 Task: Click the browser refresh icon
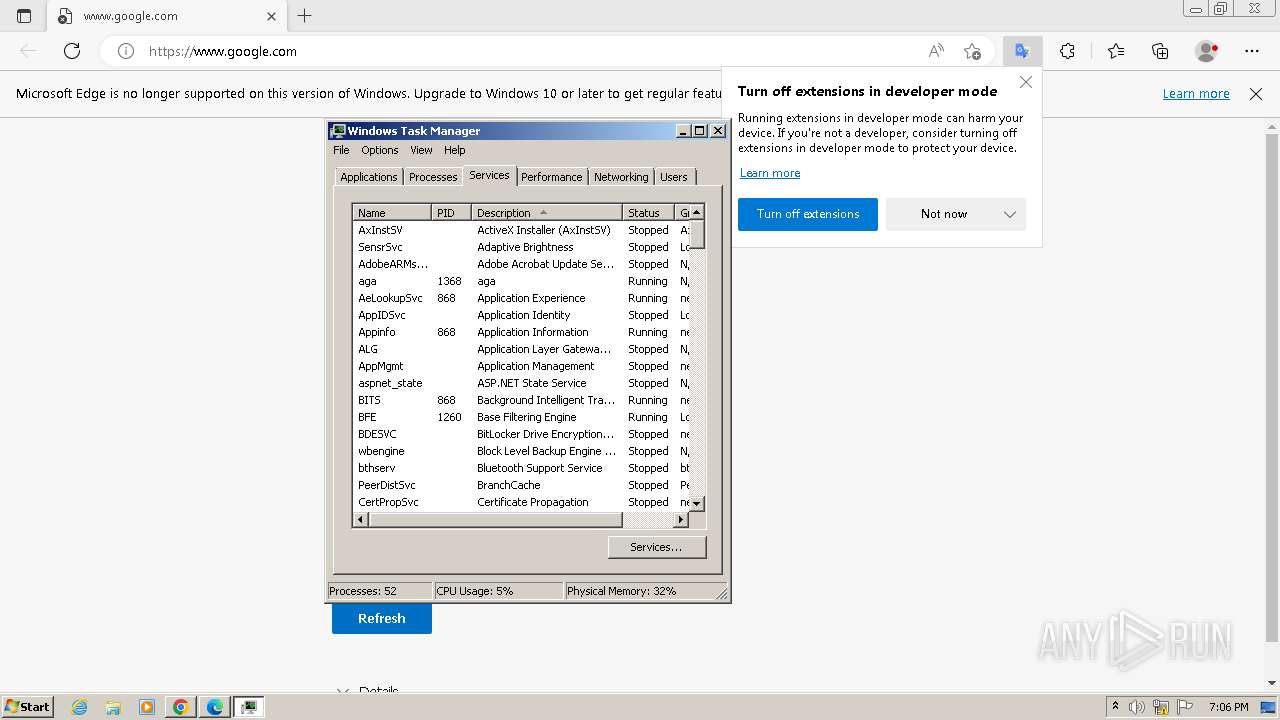pyautogui.click(x=72, y=51)
